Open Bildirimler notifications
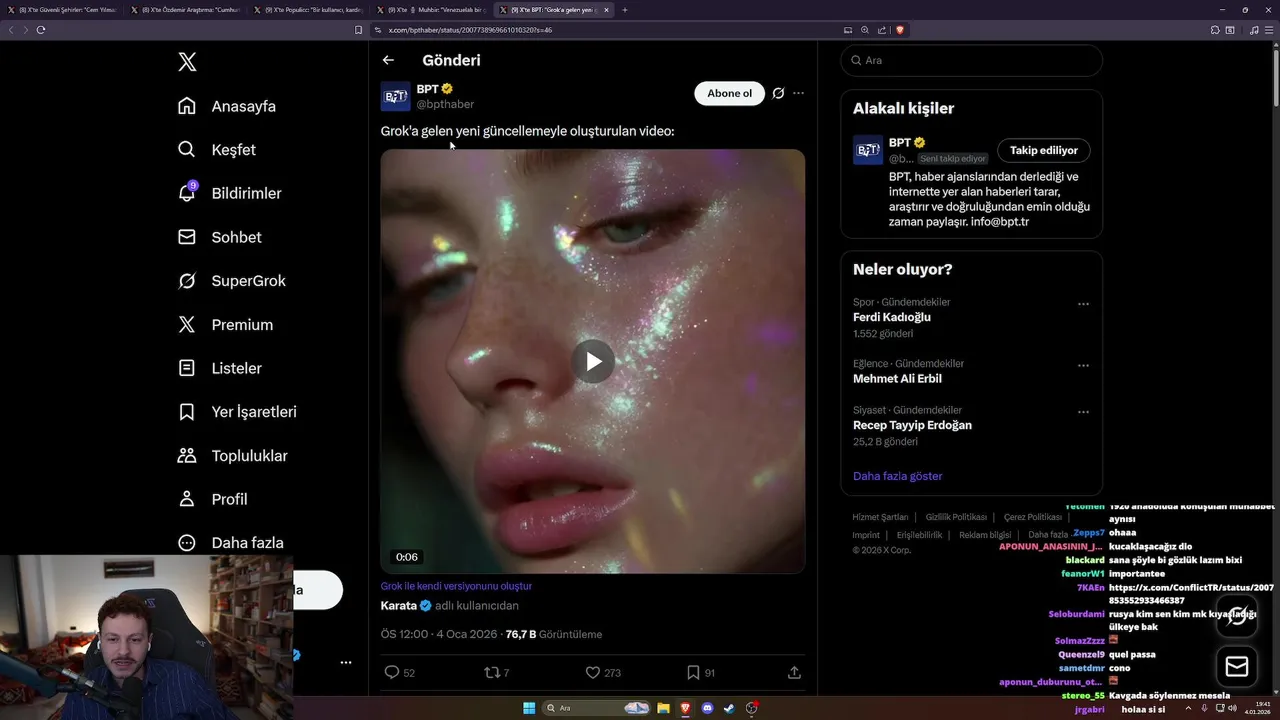This screenshot has width=1280, height=720. pyautogui.click(x=229, y=193)
